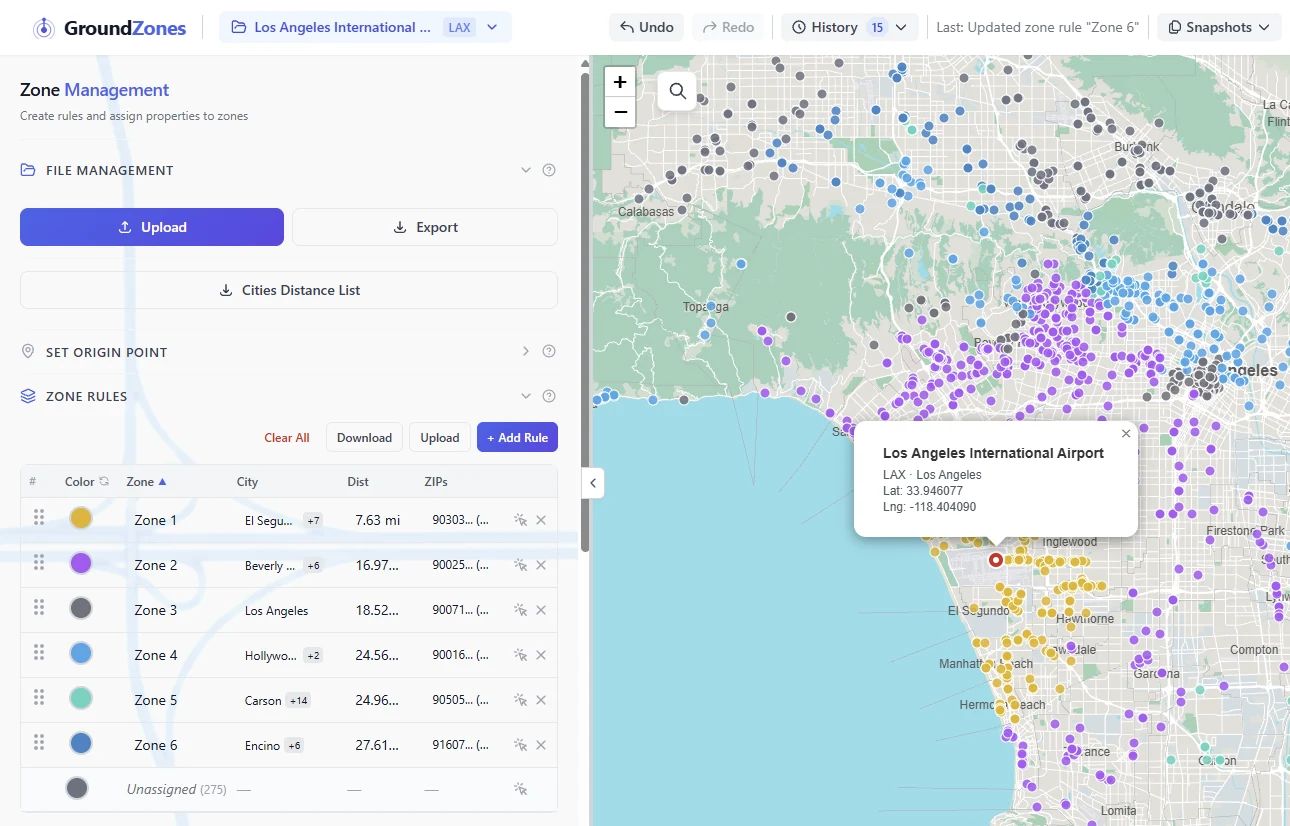This screenshot has width=1290, height=826.
Task: Sort by the Zone column header
Action: (x=146, y=481)
